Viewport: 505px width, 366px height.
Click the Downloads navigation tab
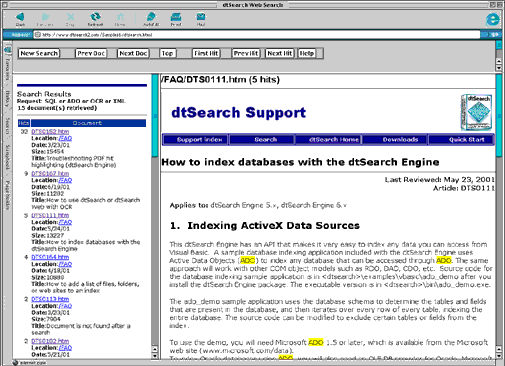[x=394, y=139]
